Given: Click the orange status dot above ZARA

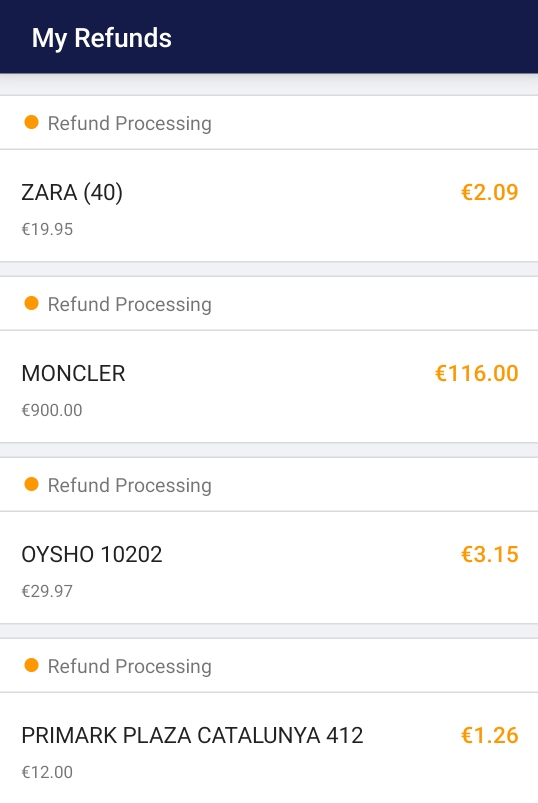Looking at the screenshot, I should point(31,122).
